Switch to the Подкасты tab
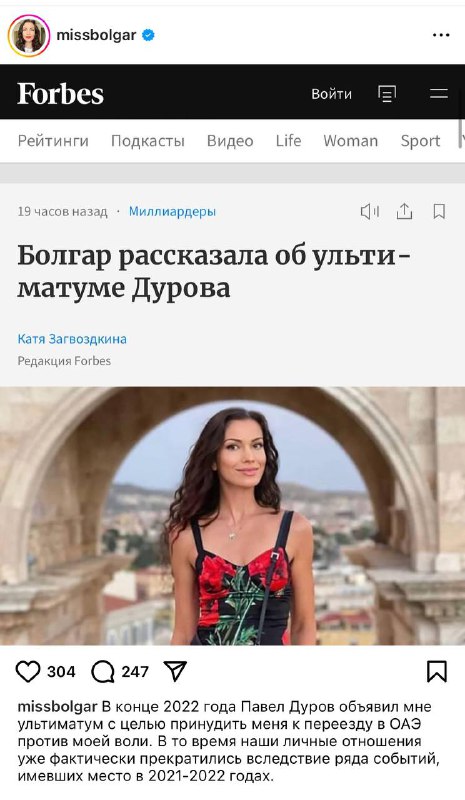 (148, 141)
